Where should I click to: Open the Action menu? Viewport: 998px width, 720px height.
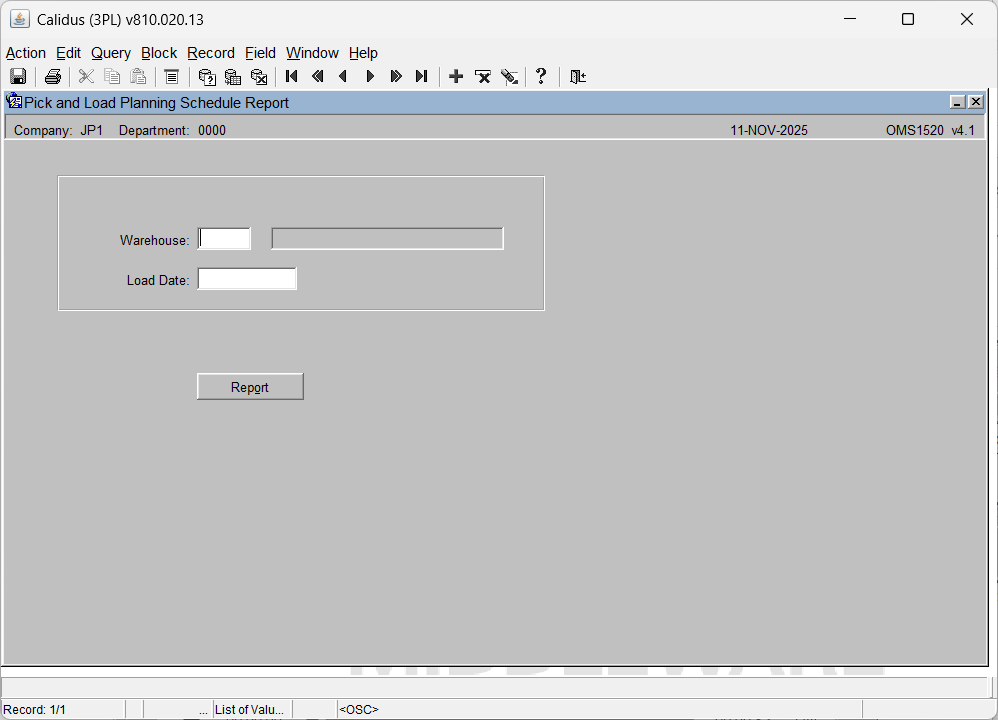pyautogui.click(x=26, y=53)
